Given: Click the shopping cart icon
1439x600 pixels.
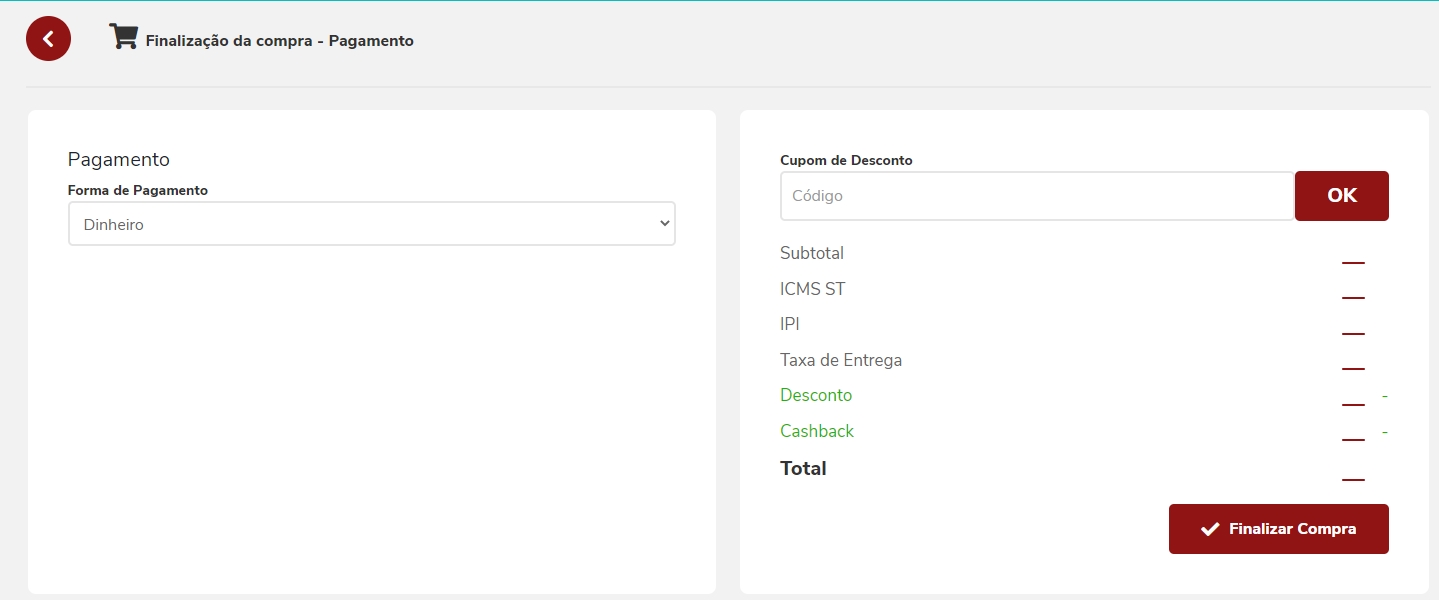Looking at the screenshot, I should (123, 37).
